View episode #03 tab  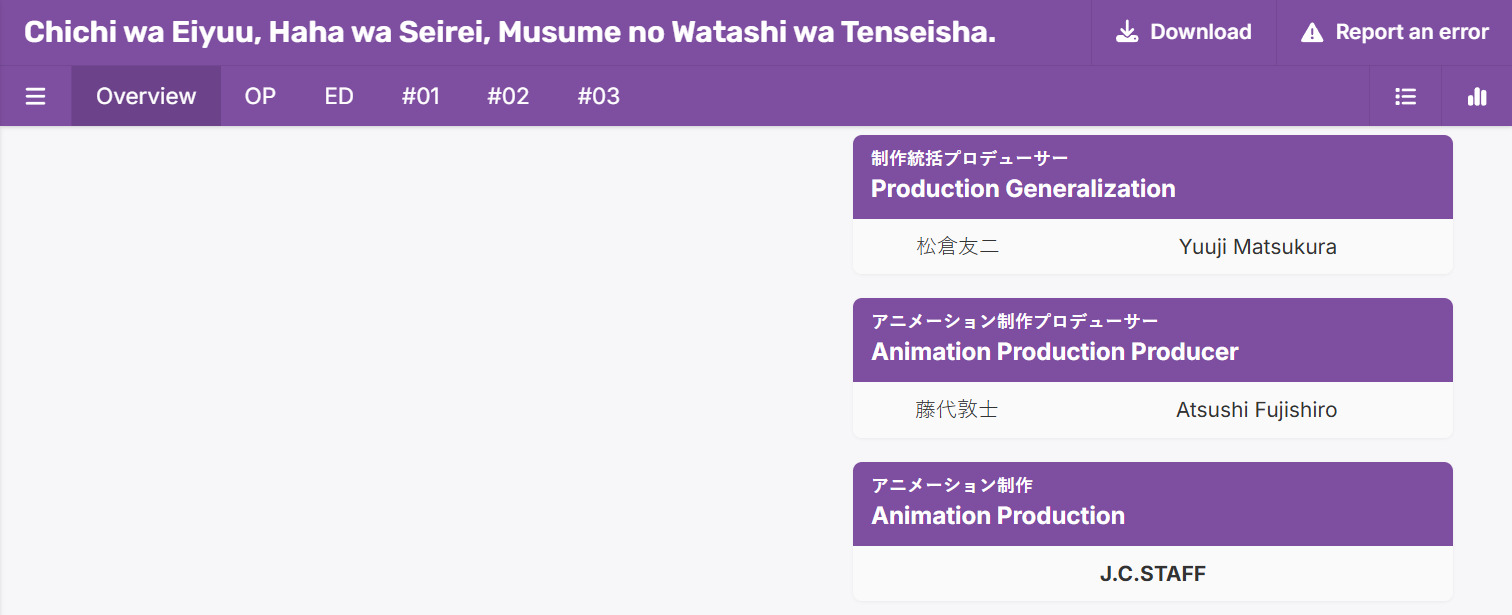[599, 97]
